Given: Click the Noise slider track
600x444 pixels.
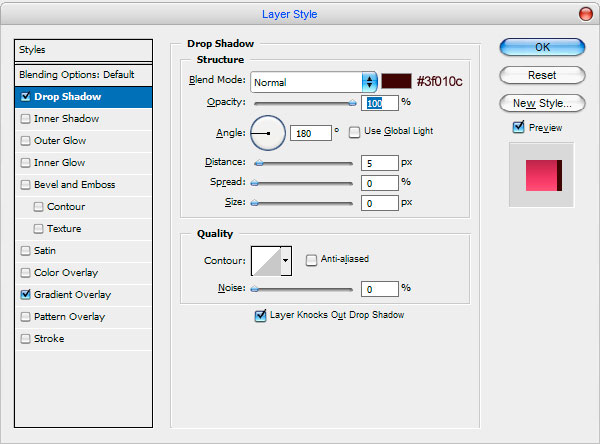Looking at the screenshot, I should [x=304, y=289].
